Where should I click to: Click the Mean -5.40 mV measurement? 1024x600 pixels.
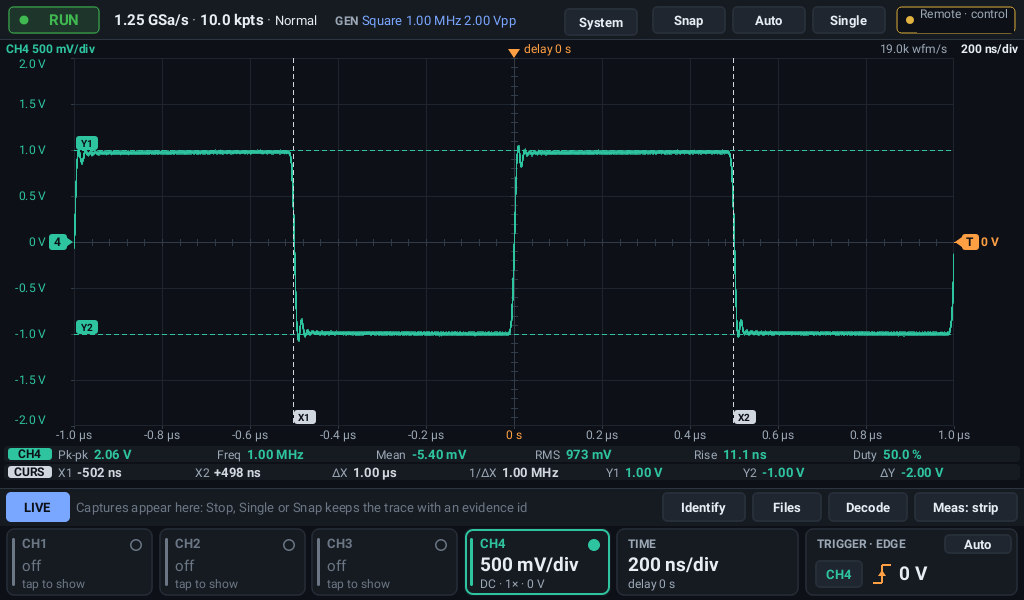pos(421,454)
